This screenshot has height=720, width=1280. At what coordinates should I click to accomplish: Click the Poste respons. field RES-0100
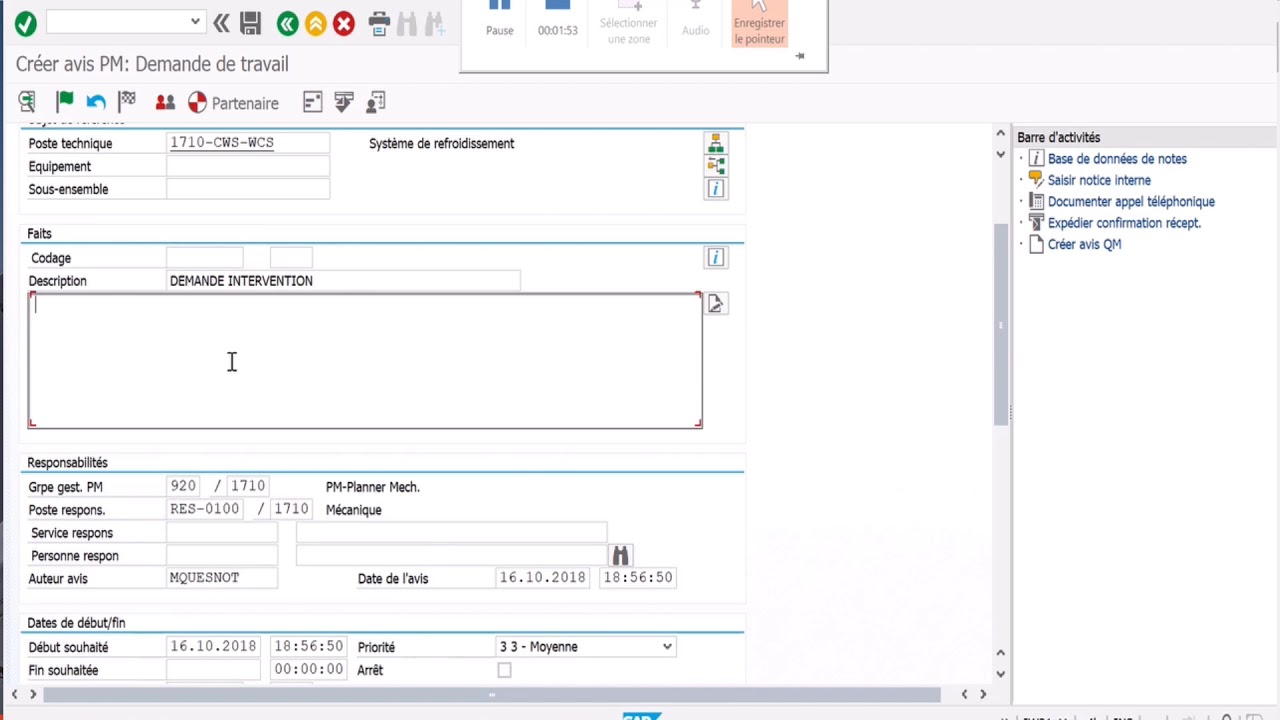(207, 510)
